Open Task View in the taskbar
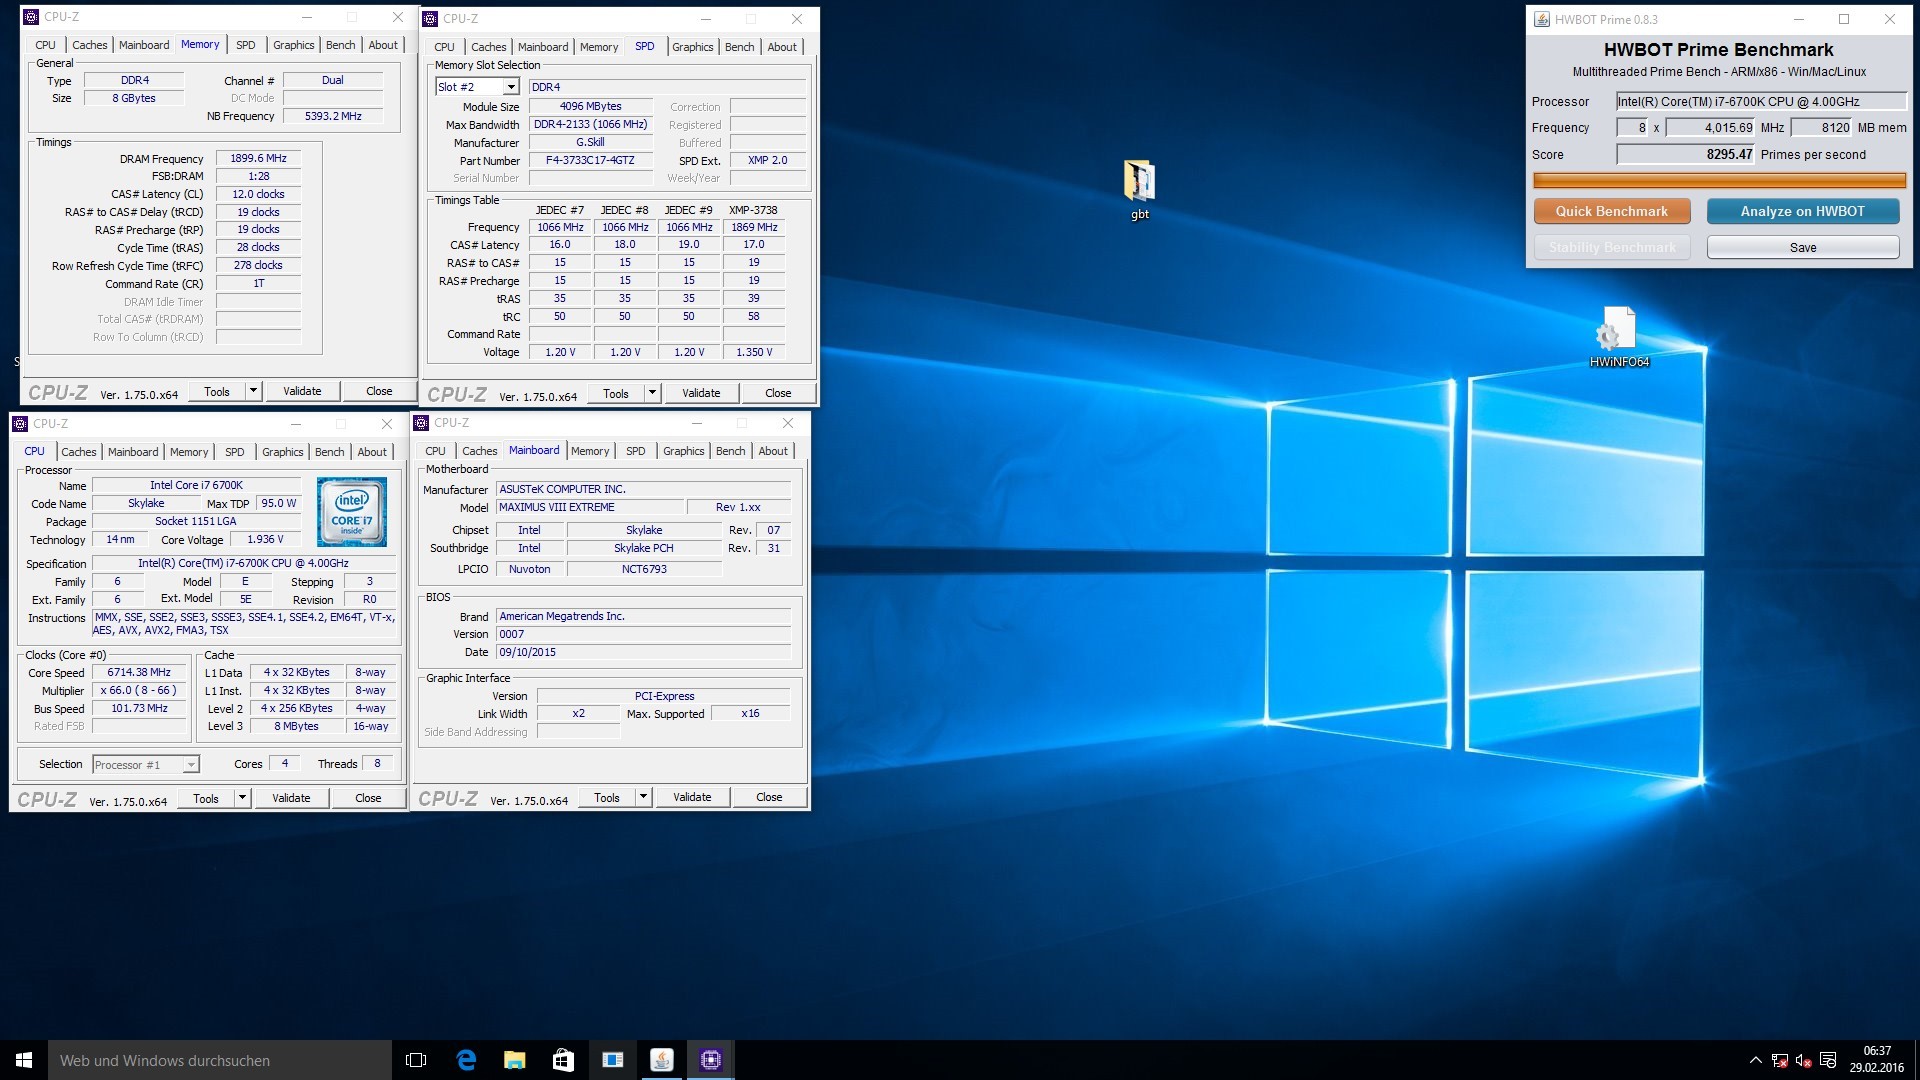 click(416, 1060)
